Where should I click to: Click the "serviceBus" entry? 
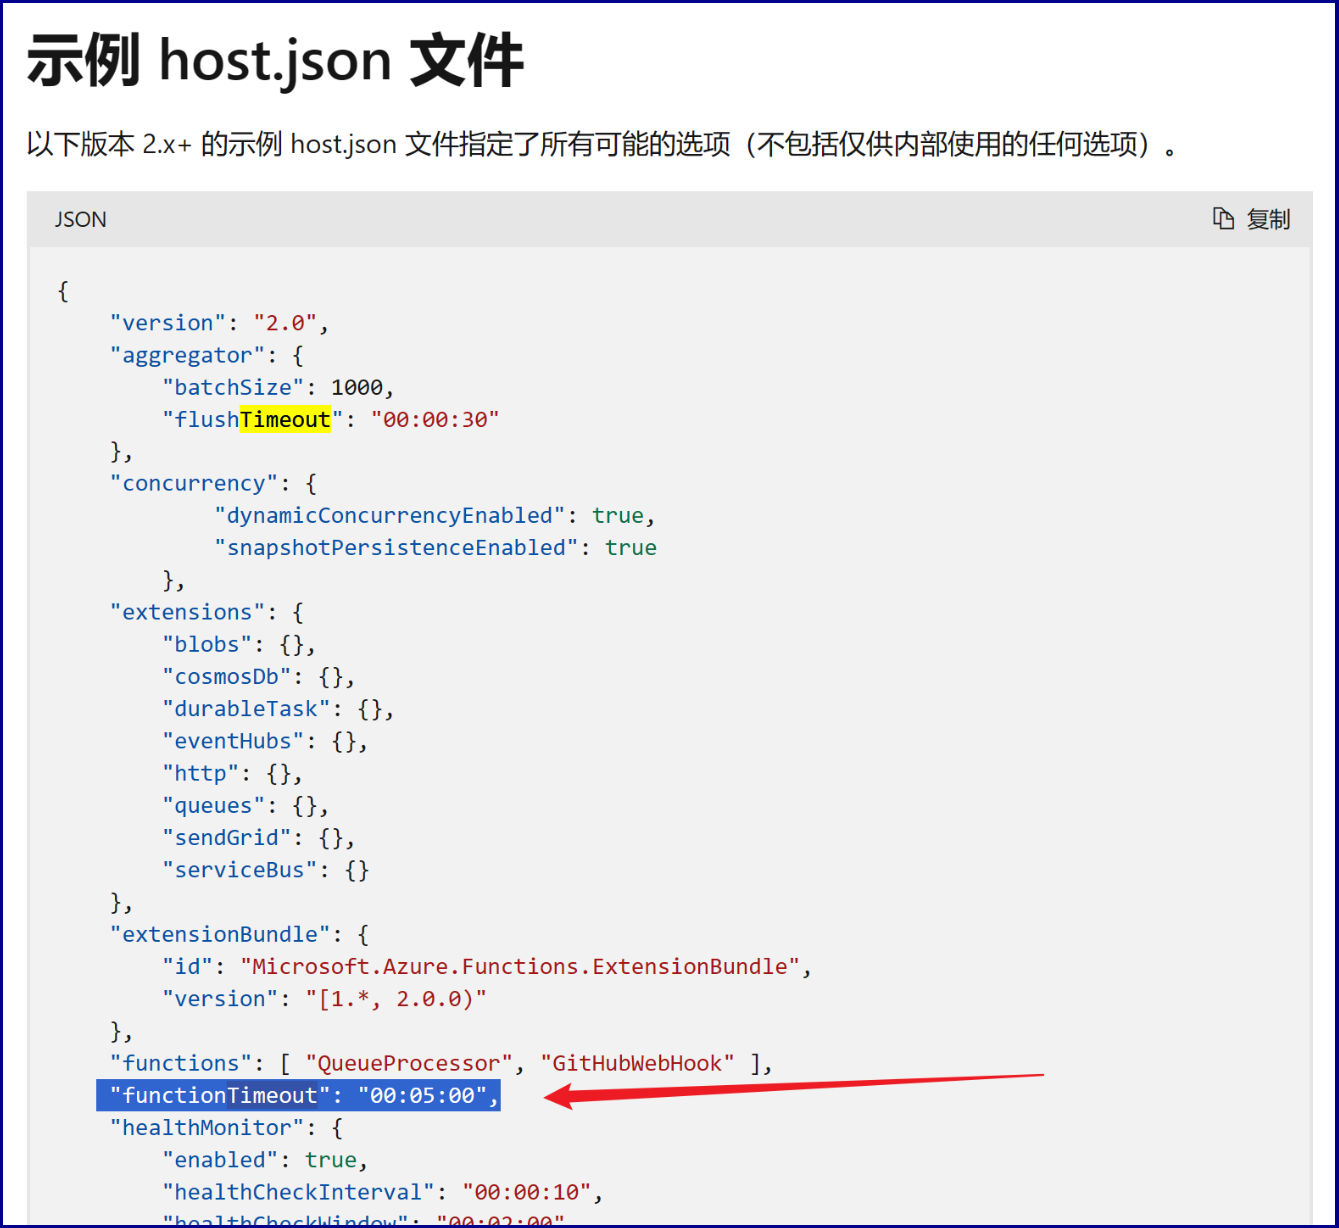240,870
